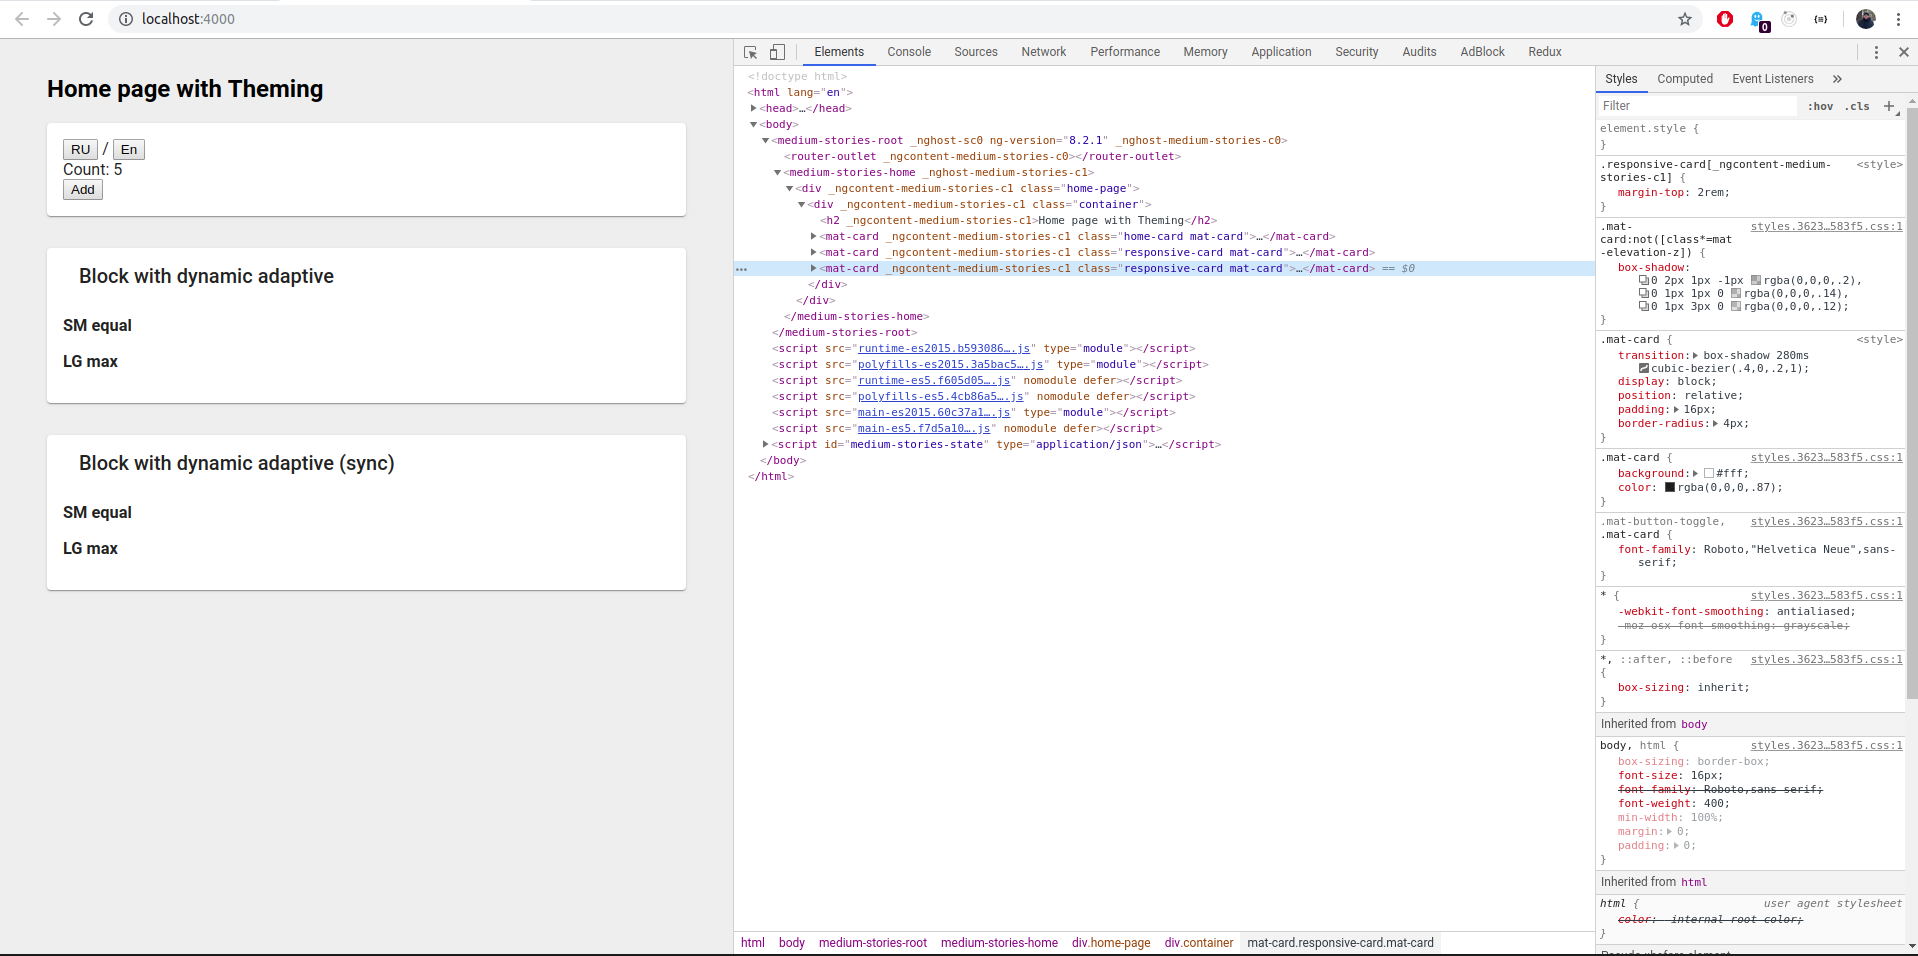Image resolution: width=1918 pixels, height=956 pixels.
Task: Collapse the div.home-page node
Action: pos(790,189)
